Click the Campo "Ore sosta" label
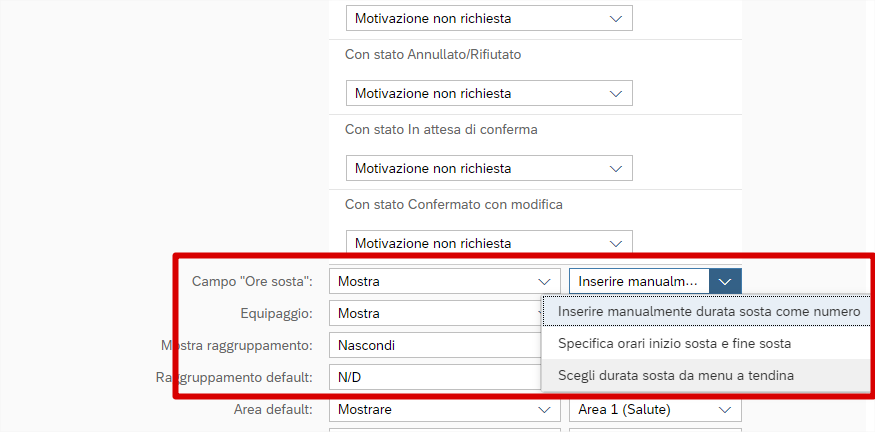The height and width of the screenshot is (432, 875). click(252, 281)
